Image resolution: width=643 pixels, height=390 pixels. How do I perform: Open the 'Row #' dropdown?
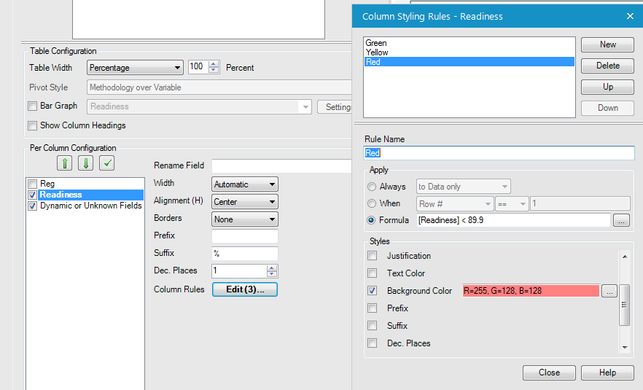coord(454,204)
